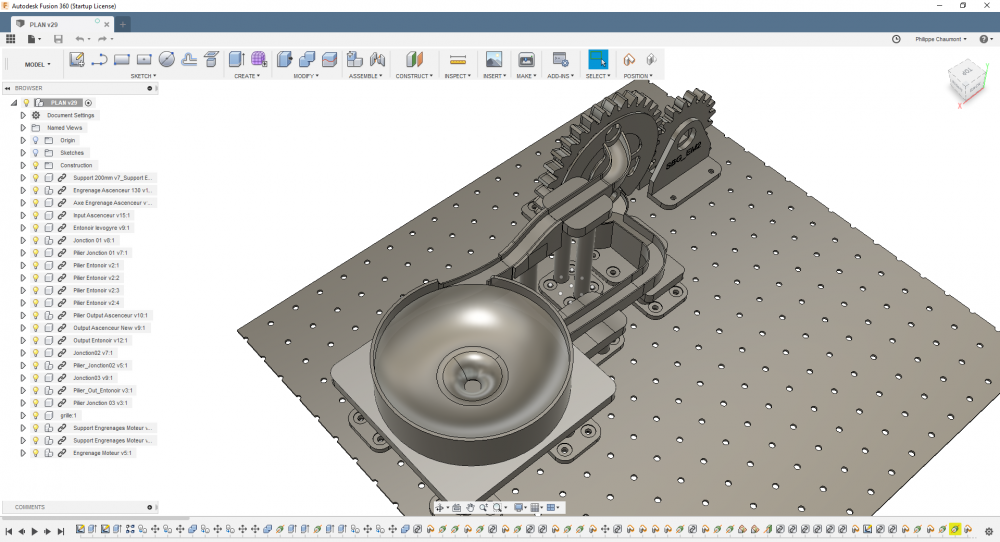
Task: Select the Extrude tool in Create
Action: click(237, 59)
